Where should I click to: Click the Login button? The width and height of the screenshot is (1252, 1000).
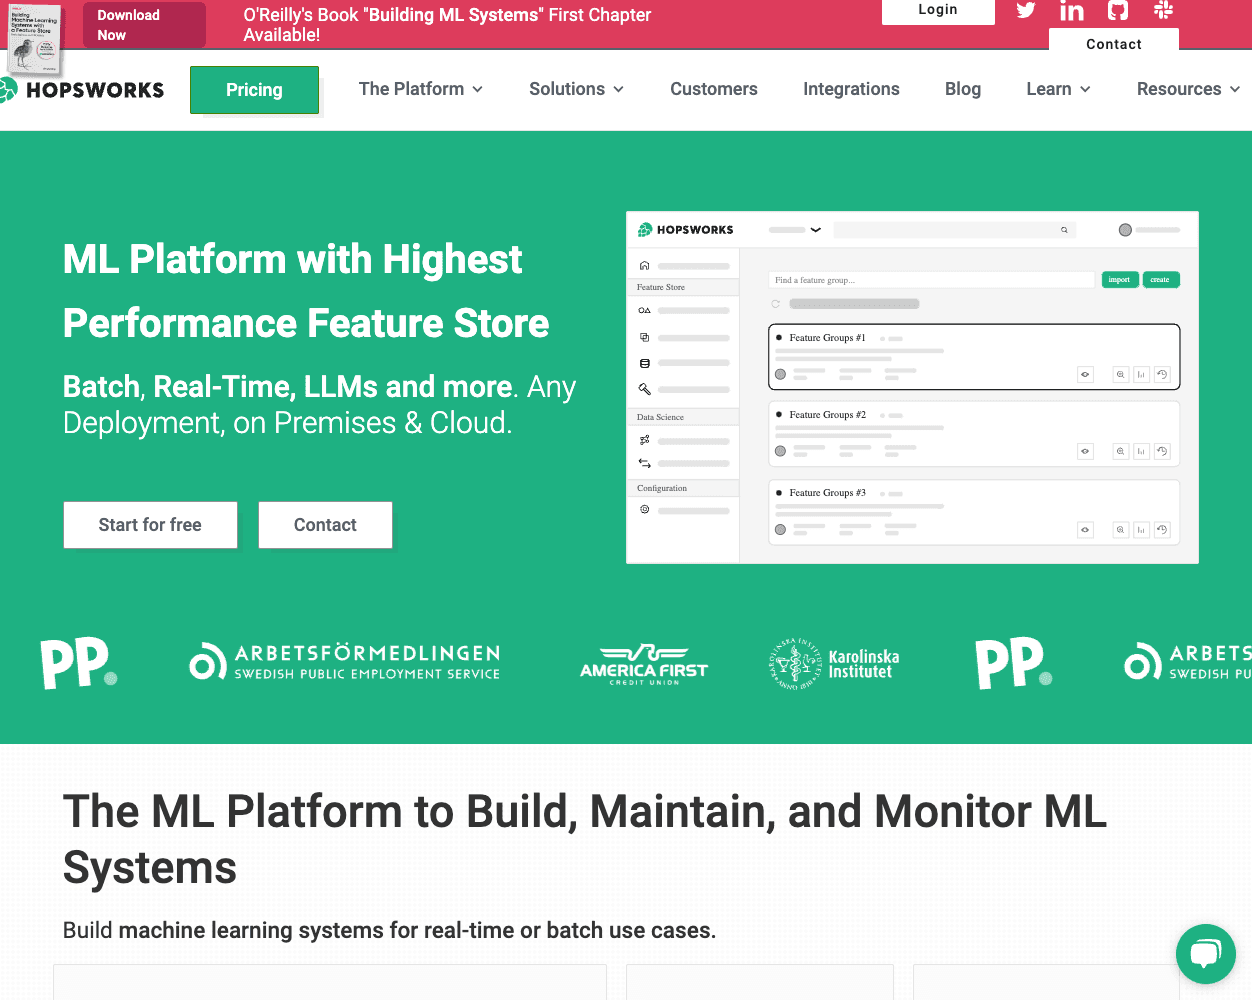click(938, 10)
